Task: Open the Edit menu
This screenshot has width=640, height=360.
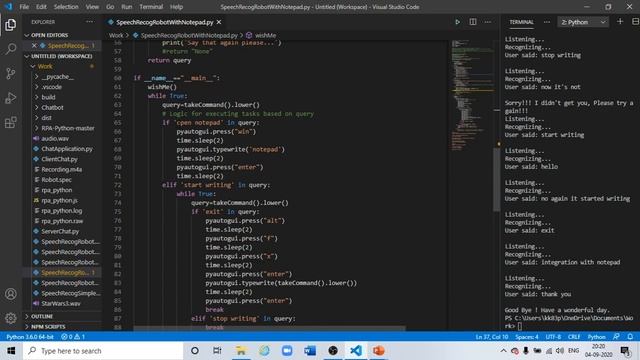Action: point(41,7)
